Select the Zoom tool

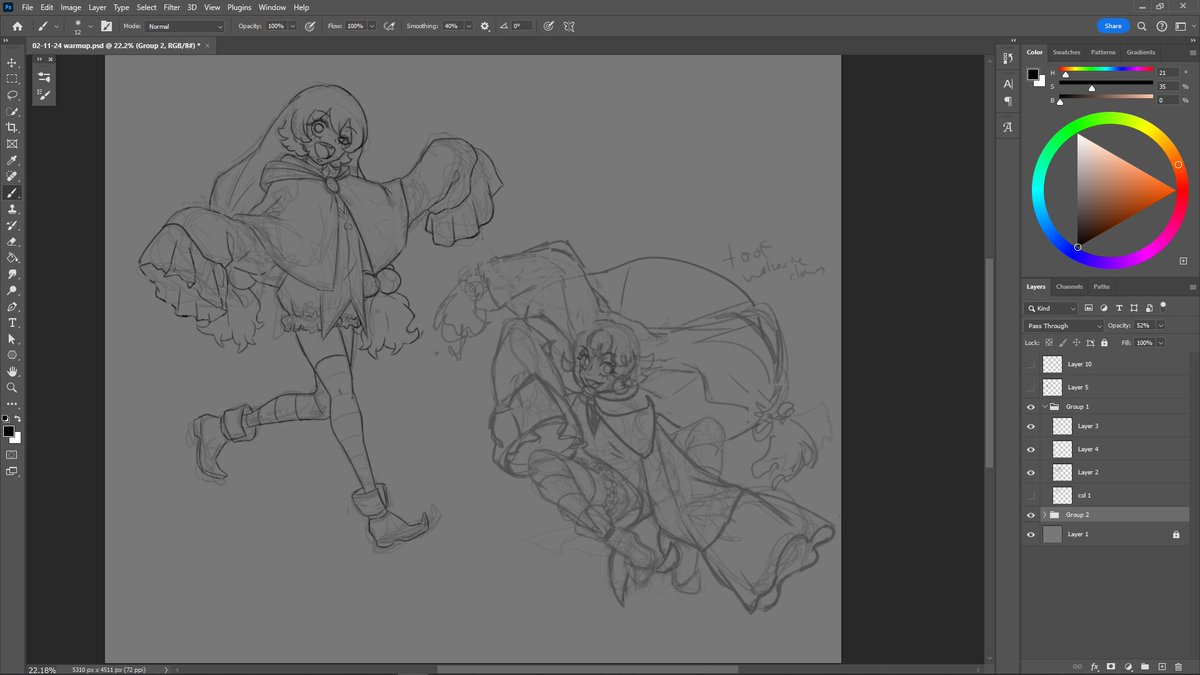click(x=12, y=387)
